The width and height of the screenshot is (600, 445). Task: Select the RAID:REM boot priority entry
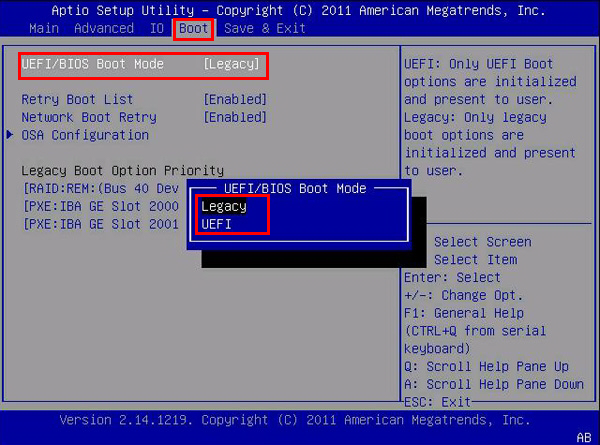pos(100,188)
